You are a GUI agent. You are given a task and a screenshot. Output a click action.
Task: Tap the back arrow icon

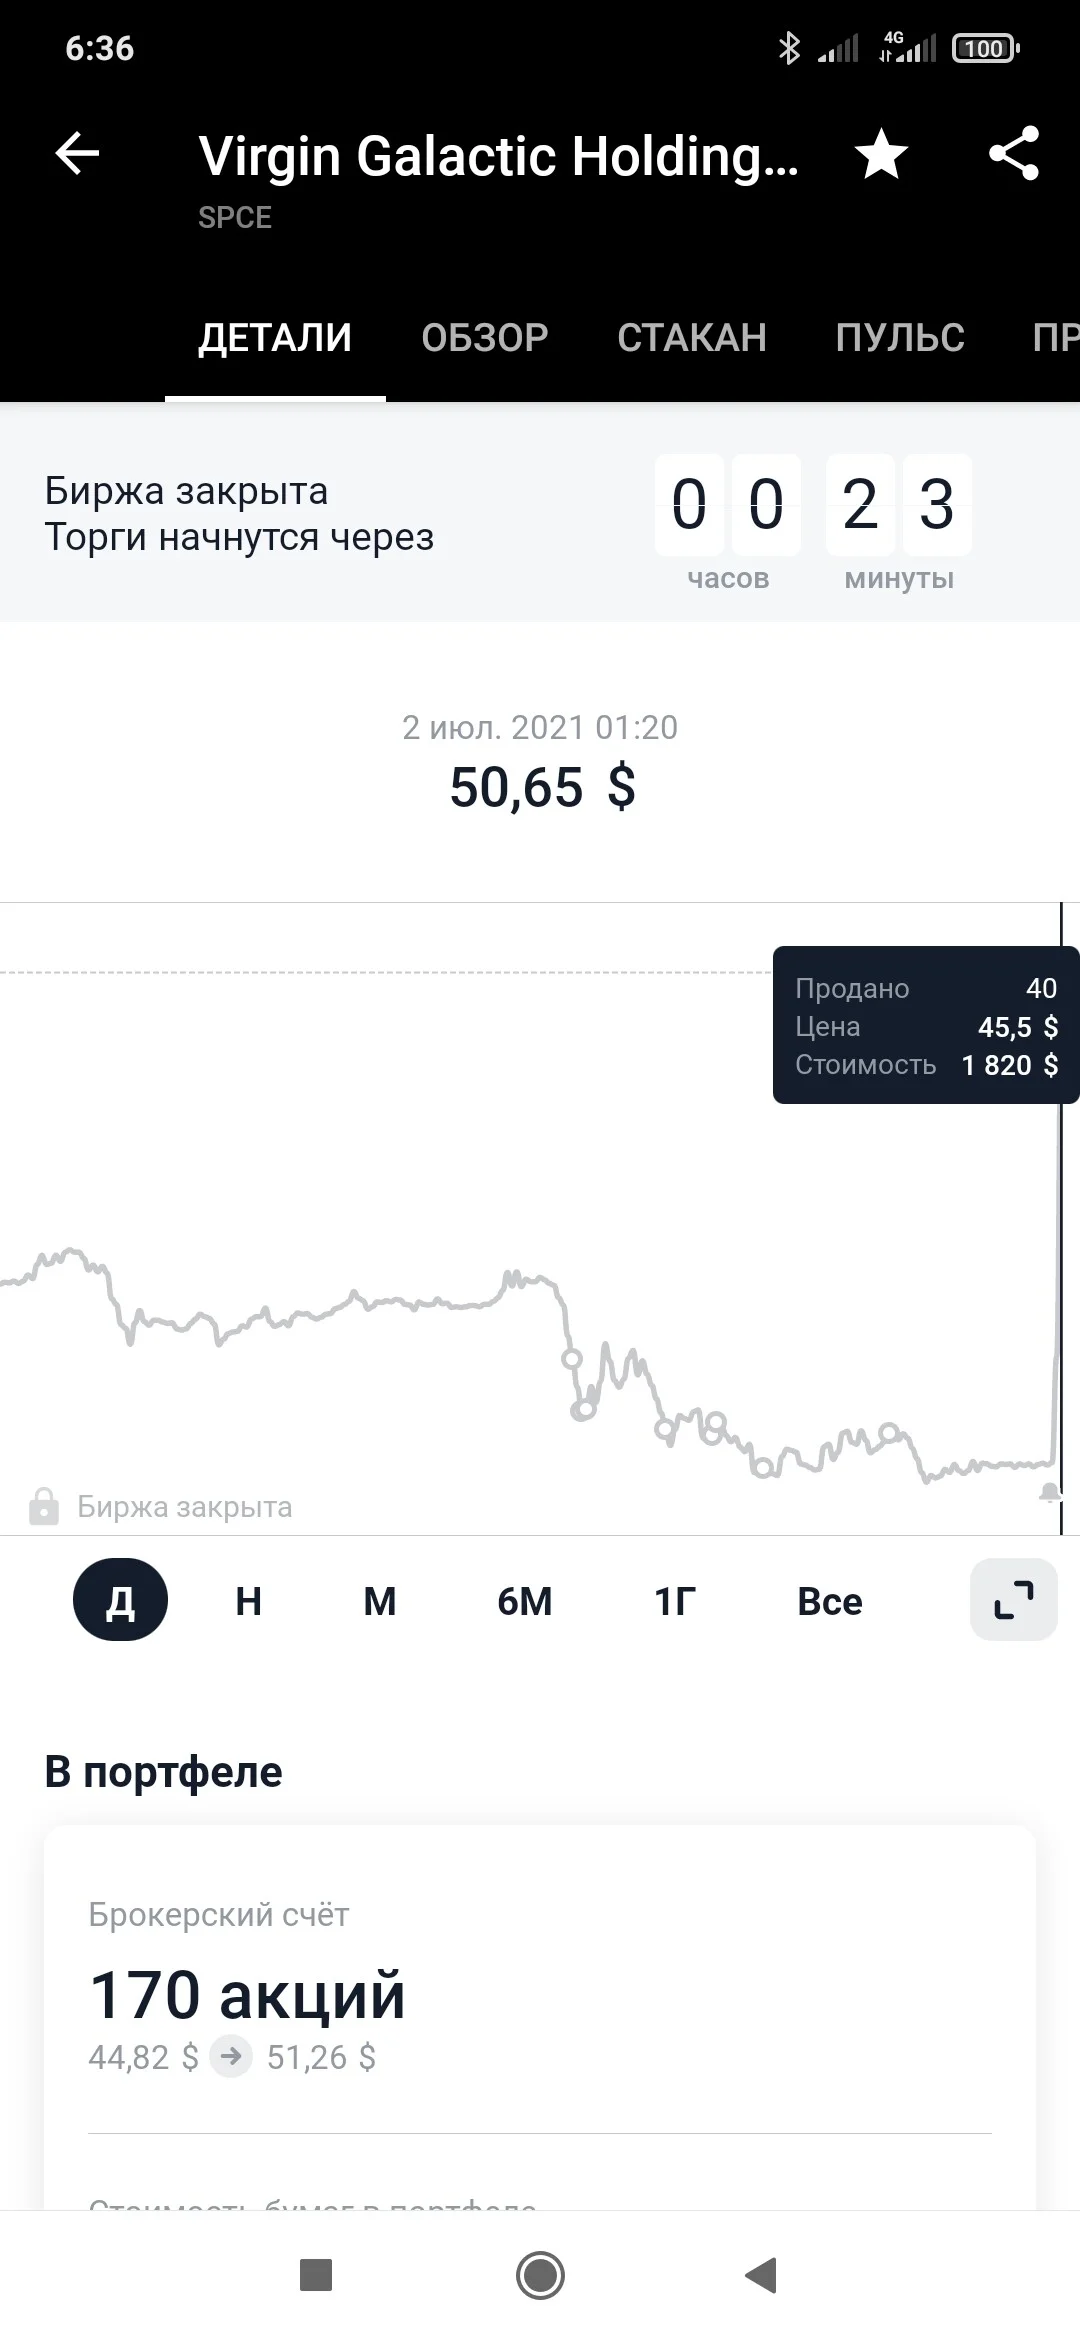pyautogui.click(x=77, y=153)
